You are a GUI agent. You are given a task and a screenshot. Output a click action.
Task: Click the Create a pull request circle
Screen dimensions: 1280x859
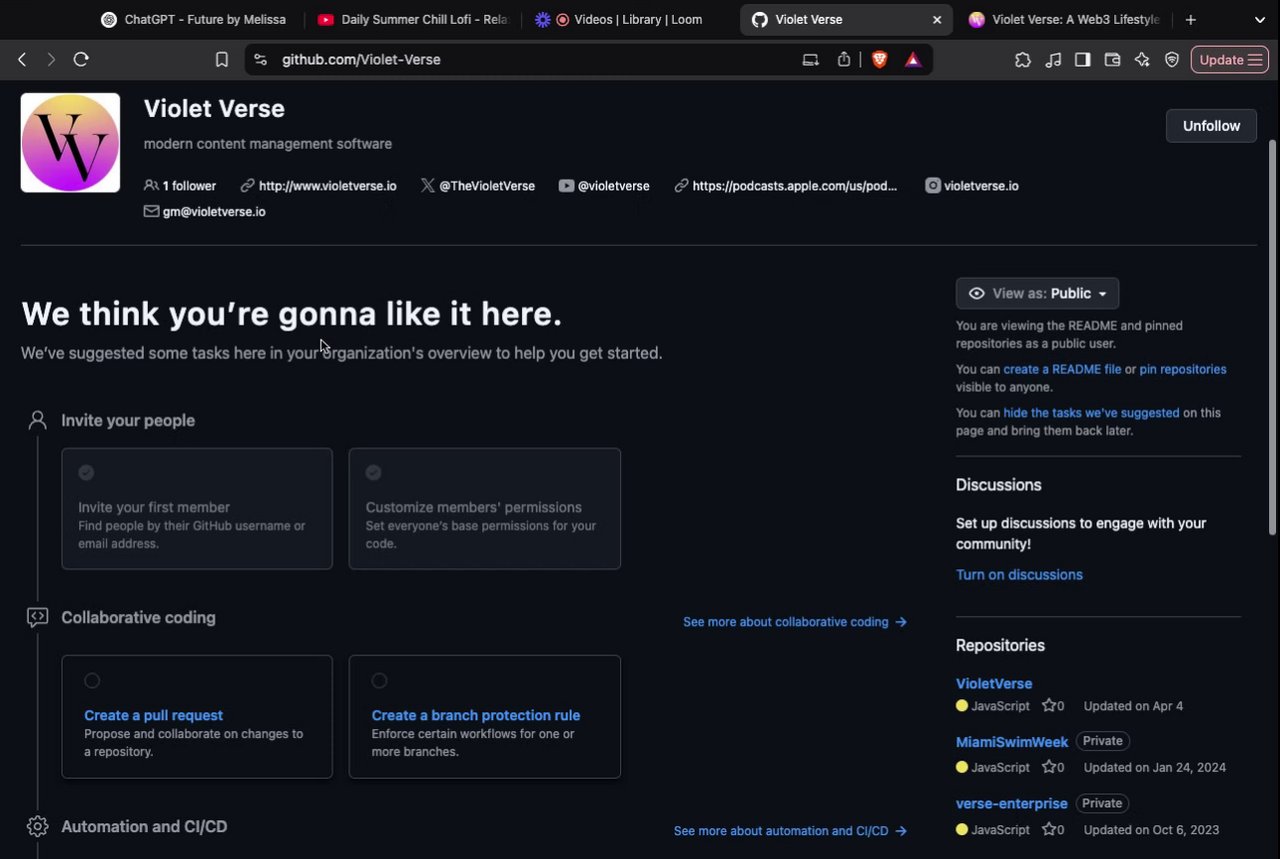tap(92, 681)
